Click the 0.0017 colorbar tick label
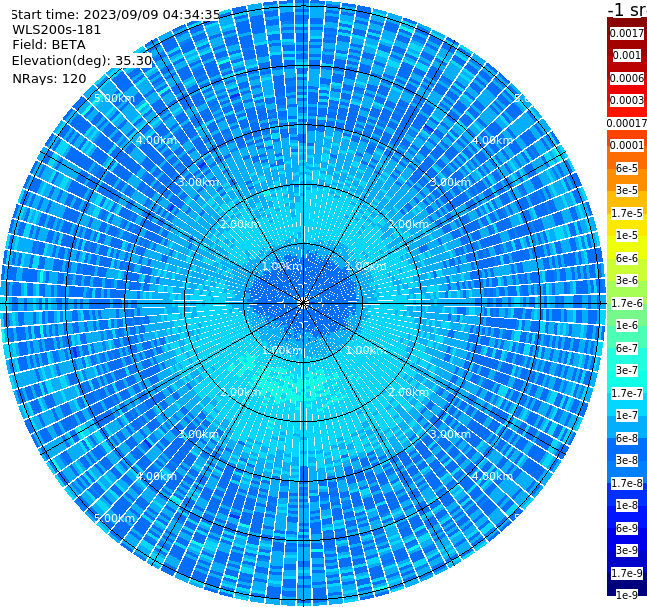 (x=627, y=33)
